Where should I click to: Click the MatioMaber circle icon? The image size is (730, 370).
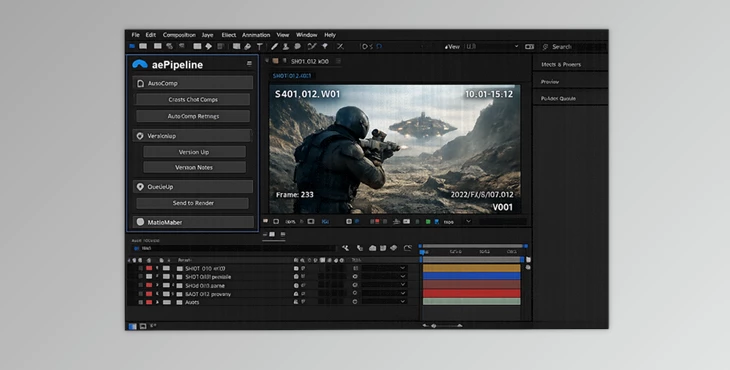point(140,222)
